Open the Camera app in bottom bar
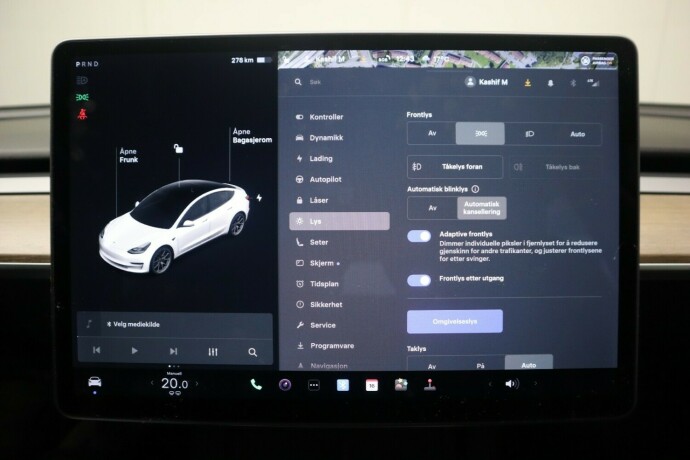Image resolution: width=690 pixels, height=460 pixels. pyautogui.click(x=285, y=385)
